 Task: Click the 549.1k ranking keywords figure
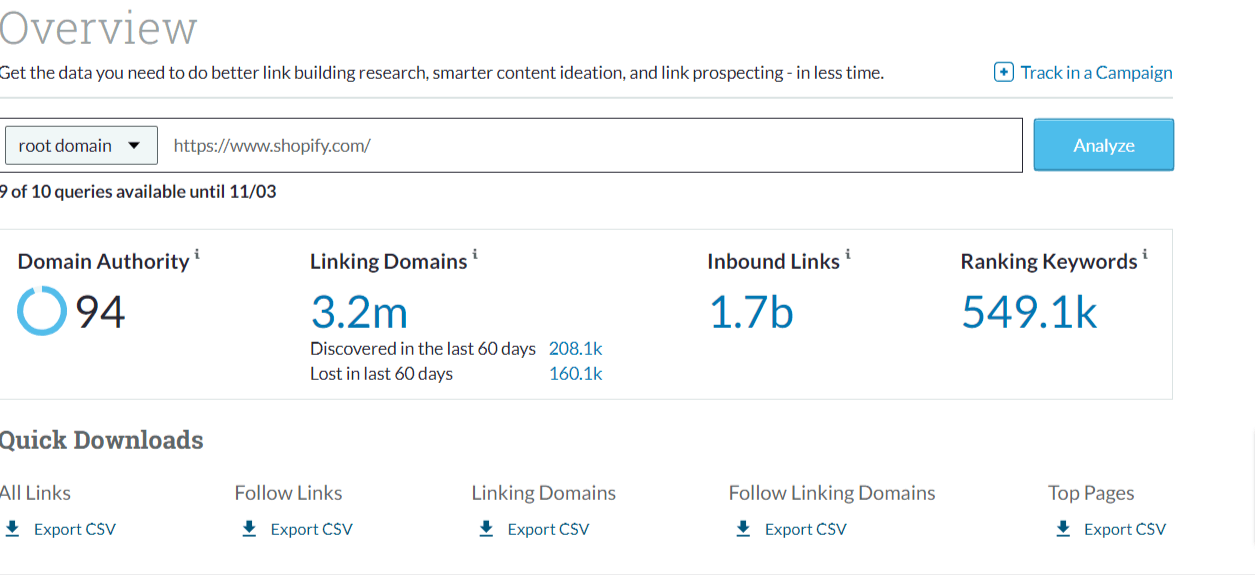(1029, 312)
